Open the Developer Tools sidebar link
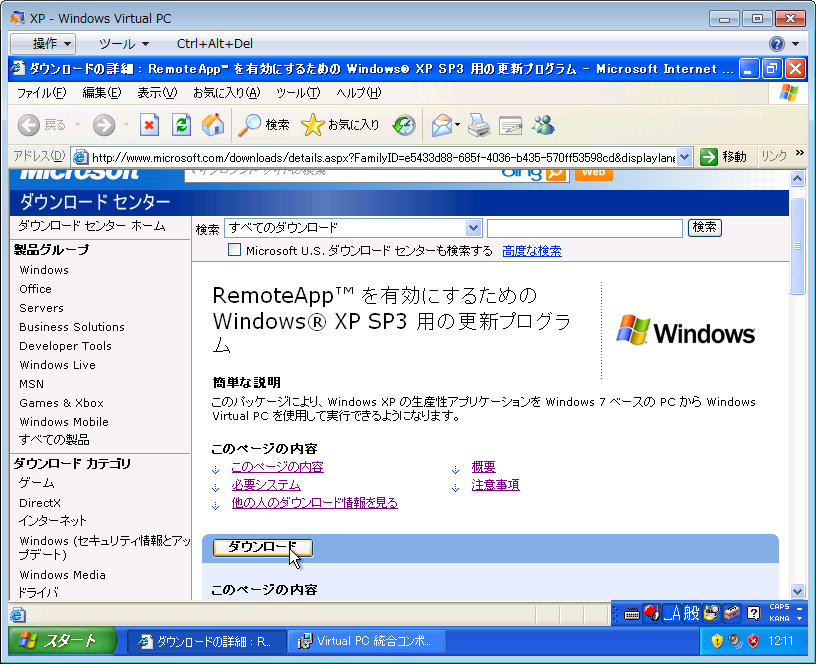The height and width of the screenshot is (664, 816). tap(66, 346)
